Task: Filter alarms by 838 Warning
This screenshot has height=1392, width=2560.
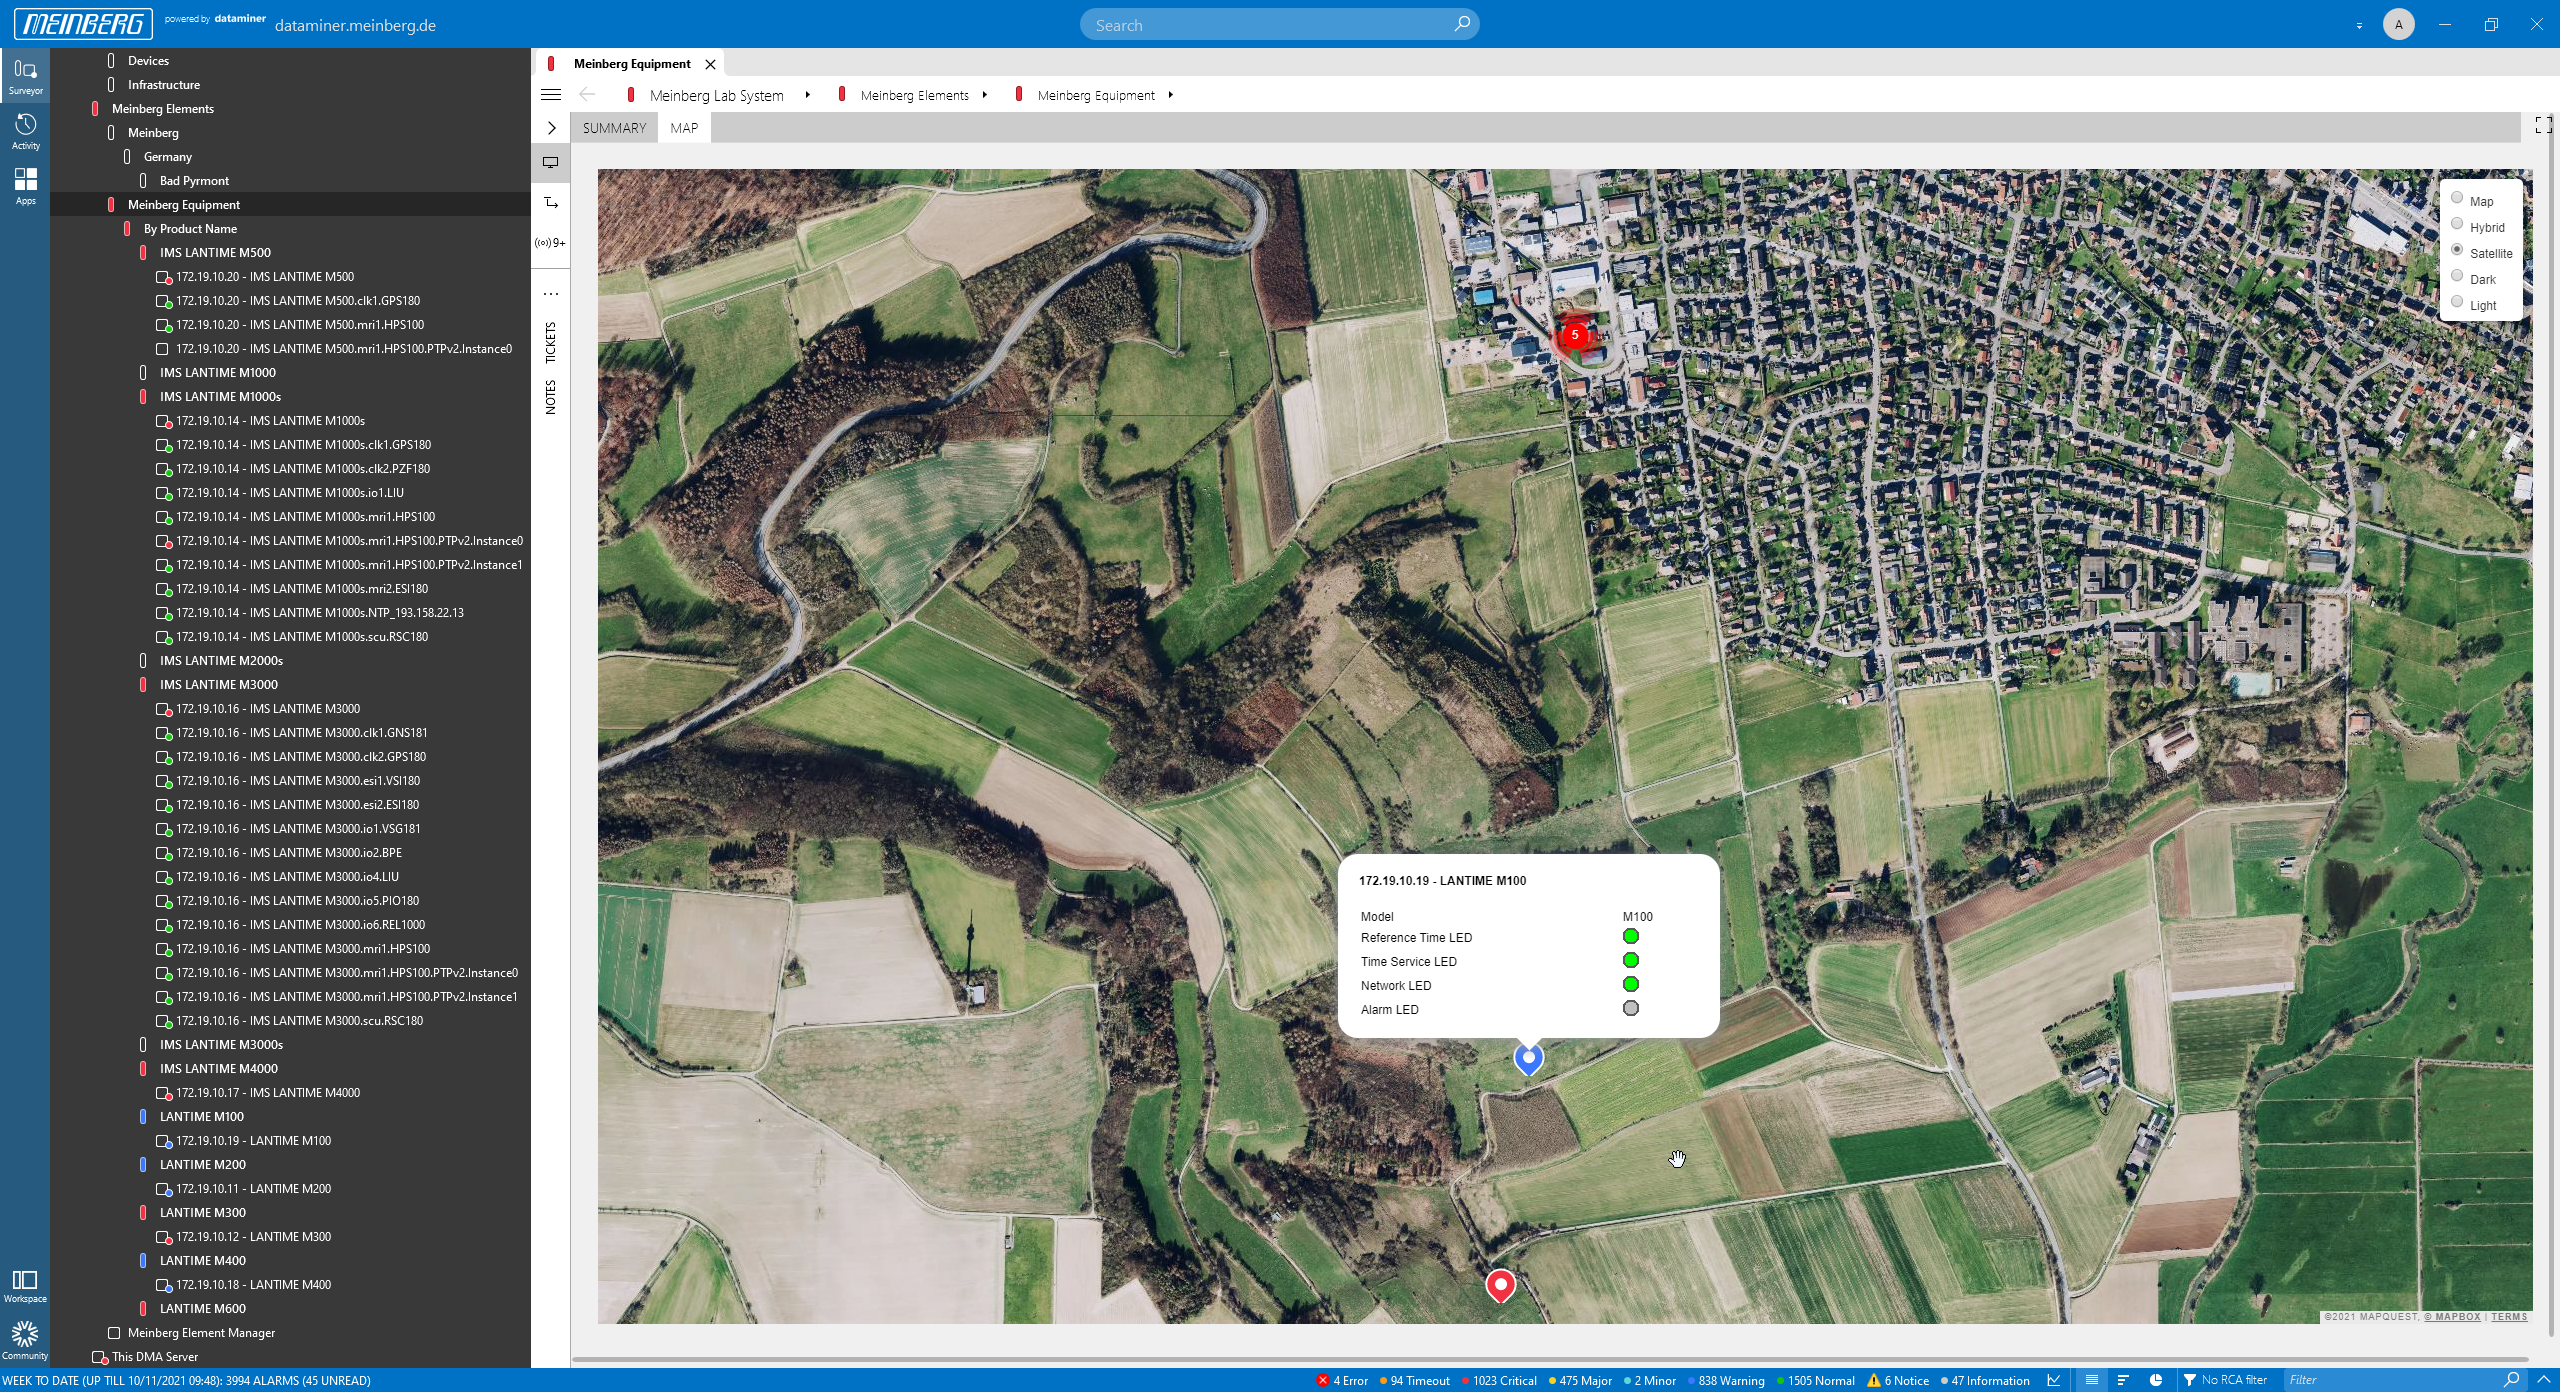Action: click(1726, 1381)
